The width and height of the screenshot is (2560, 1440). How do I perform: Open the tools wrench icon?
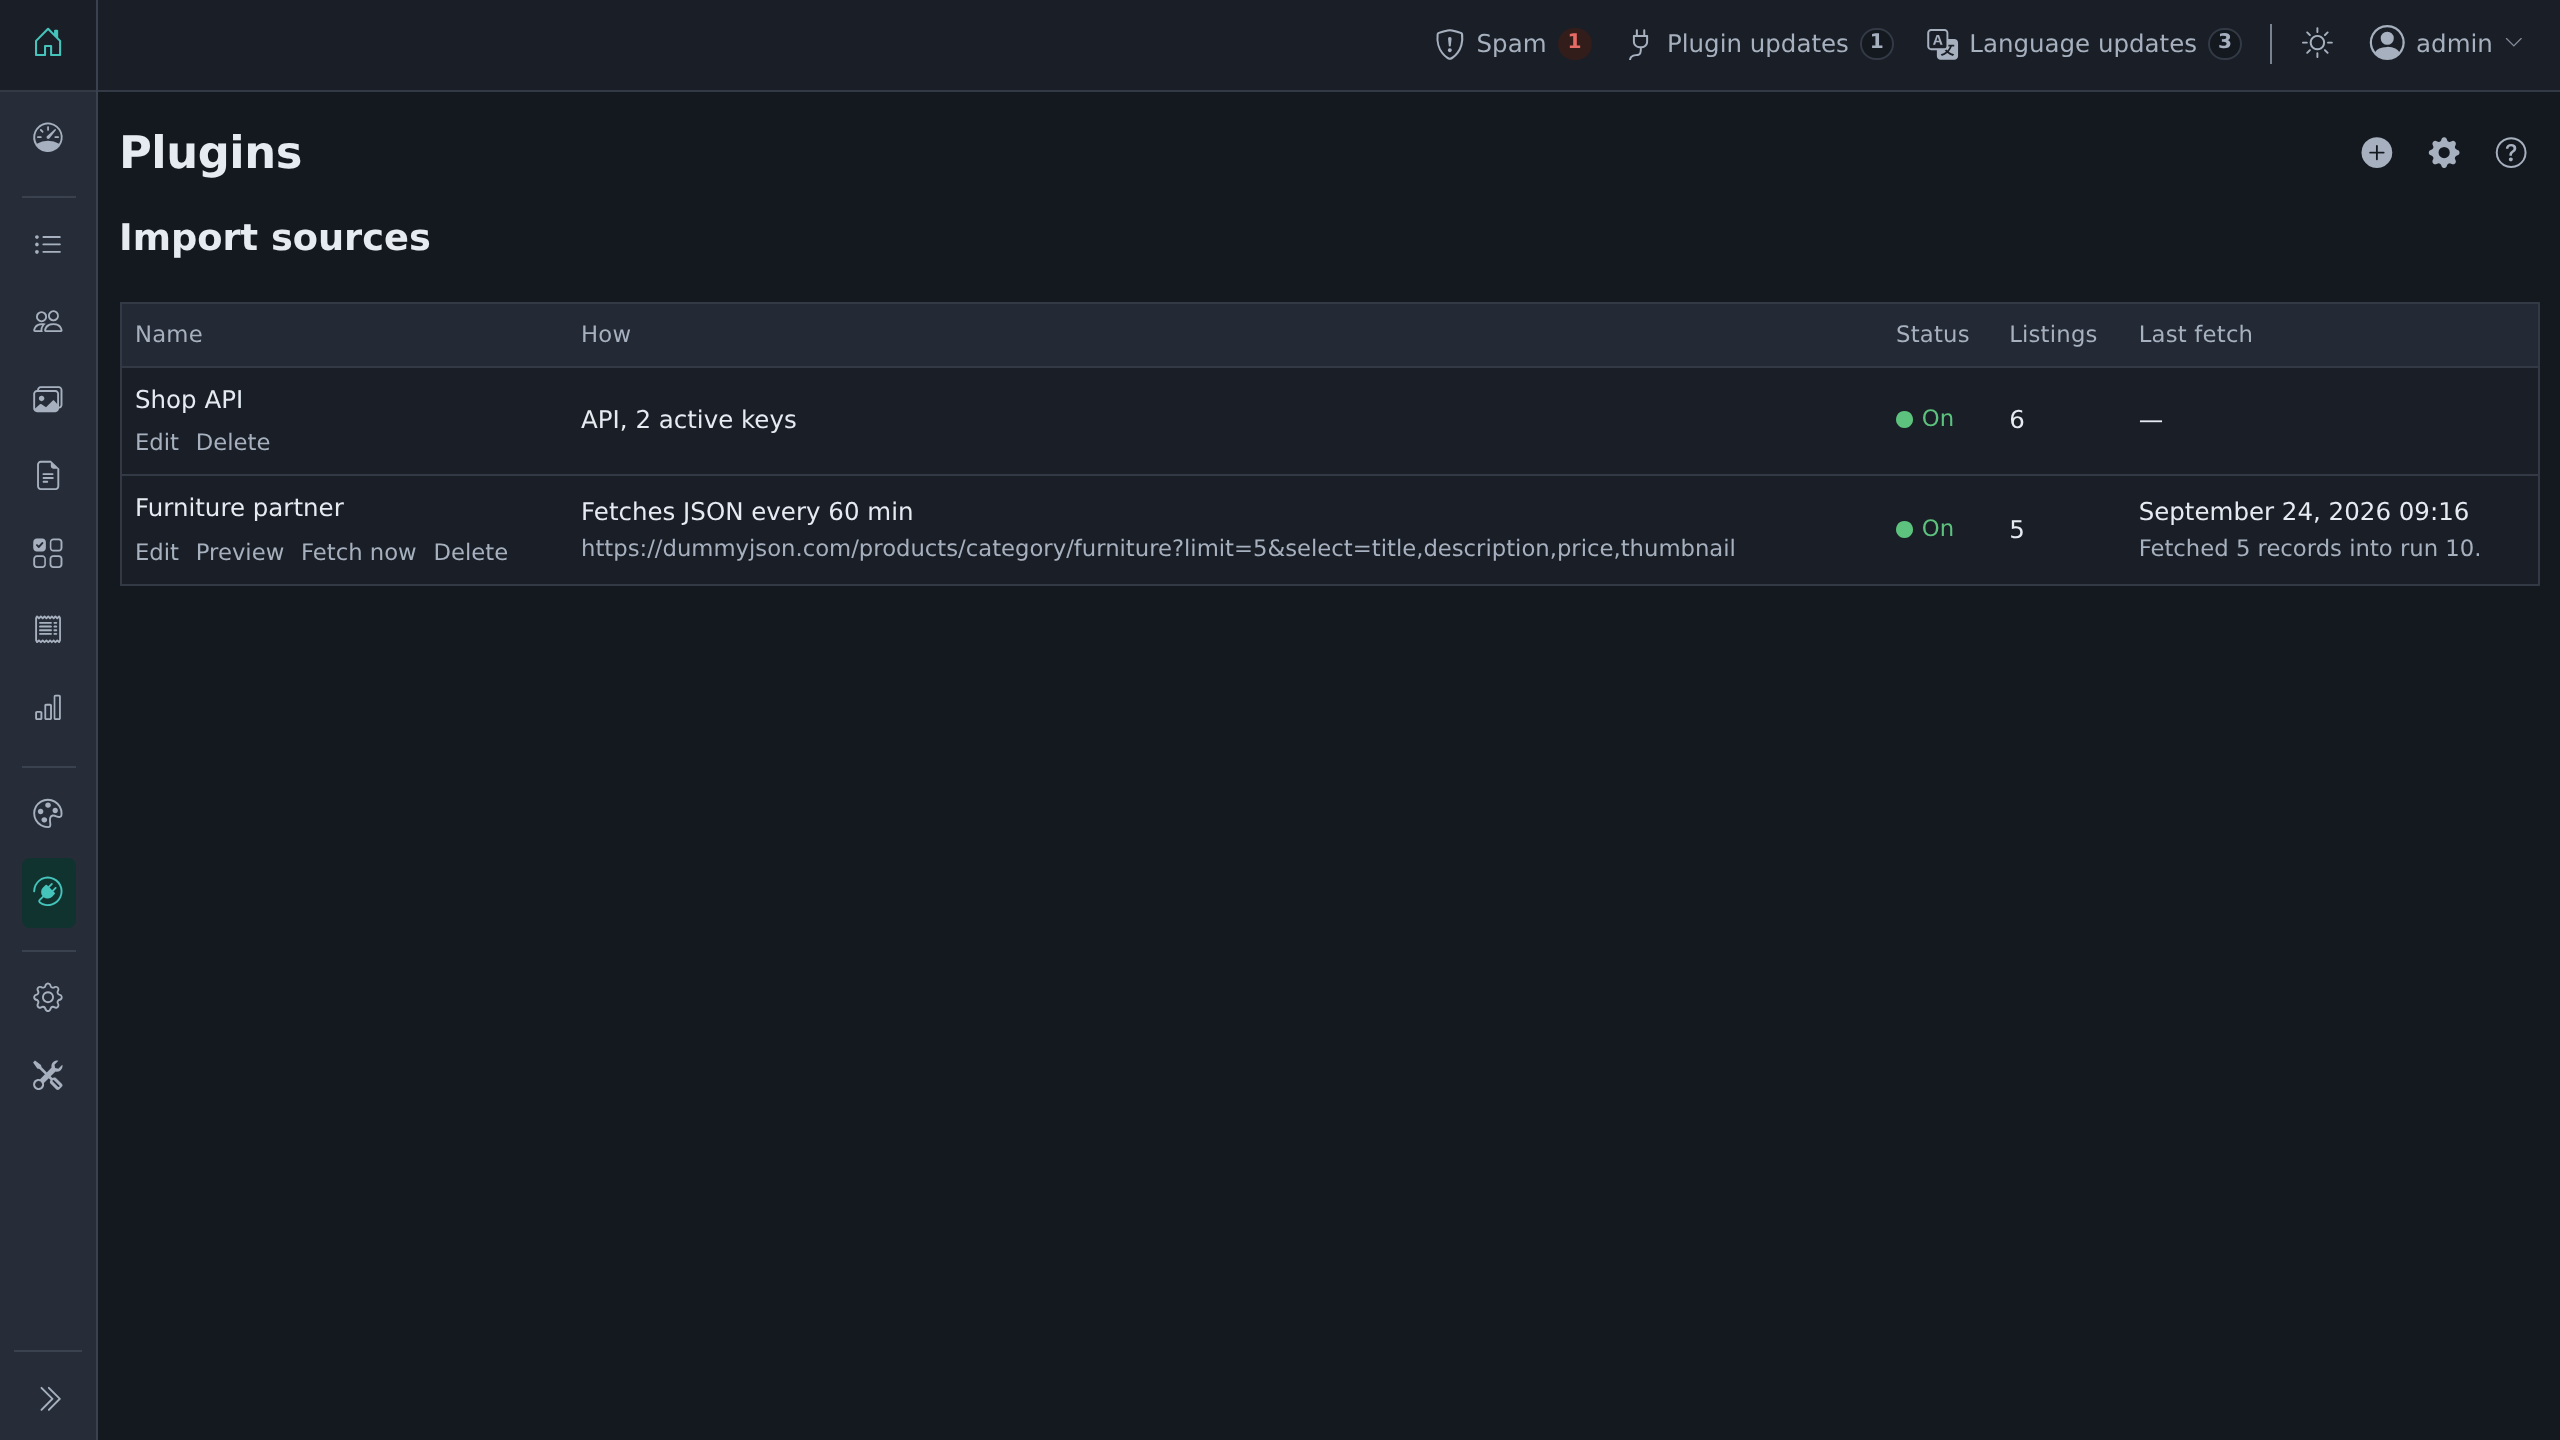[48, 1075]
